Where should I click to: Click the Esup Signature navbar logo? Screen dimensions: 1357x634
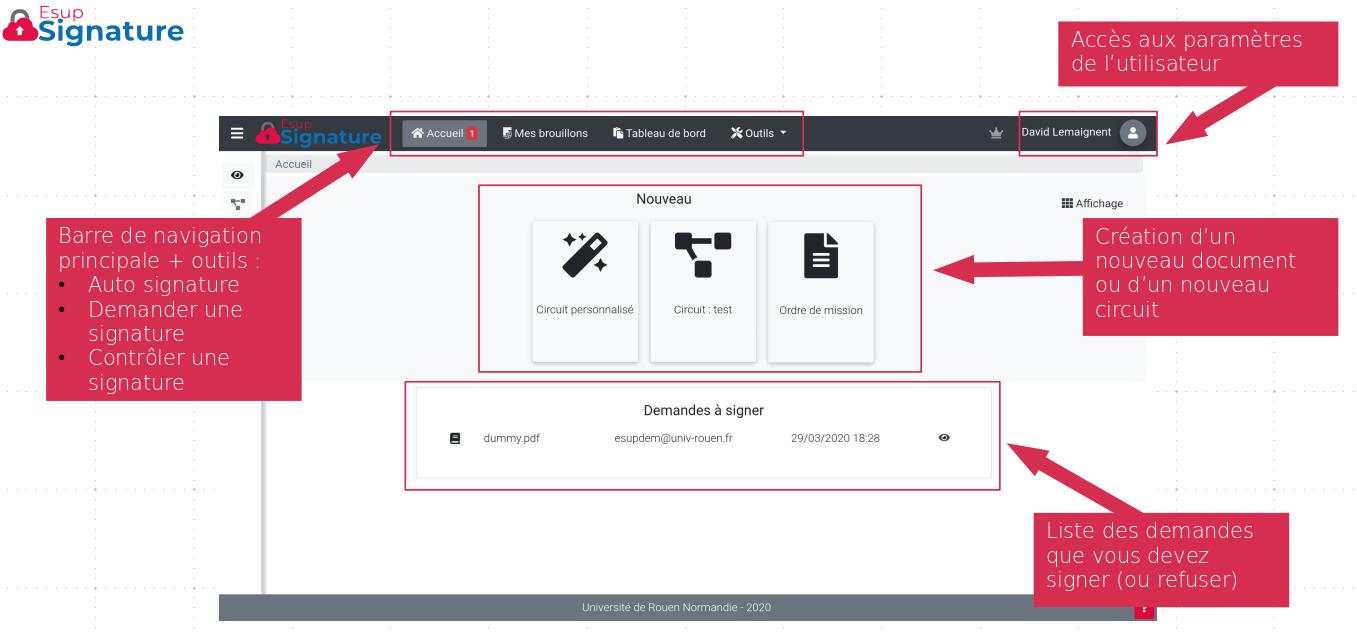(x=319, y=133)
